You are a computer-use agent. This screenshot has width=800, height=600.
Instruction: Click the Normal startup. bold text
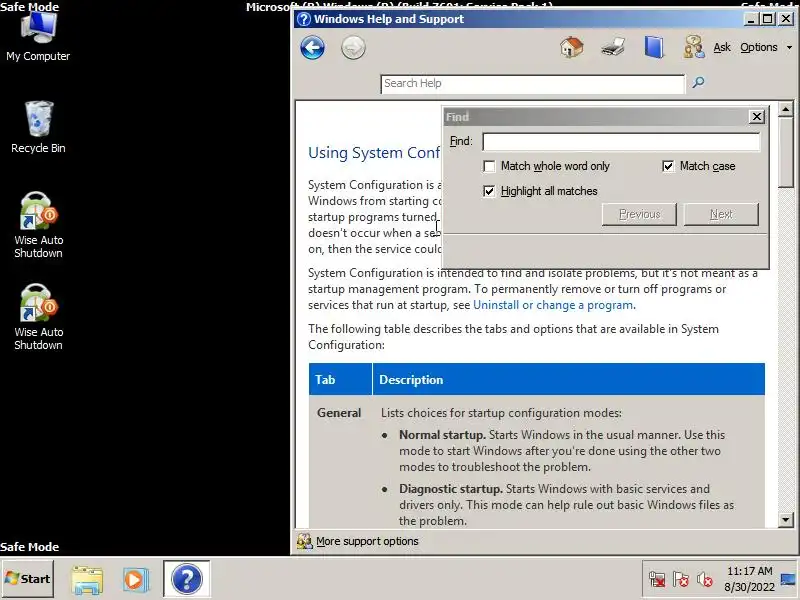pyautogui.click(x=442, y=435)
